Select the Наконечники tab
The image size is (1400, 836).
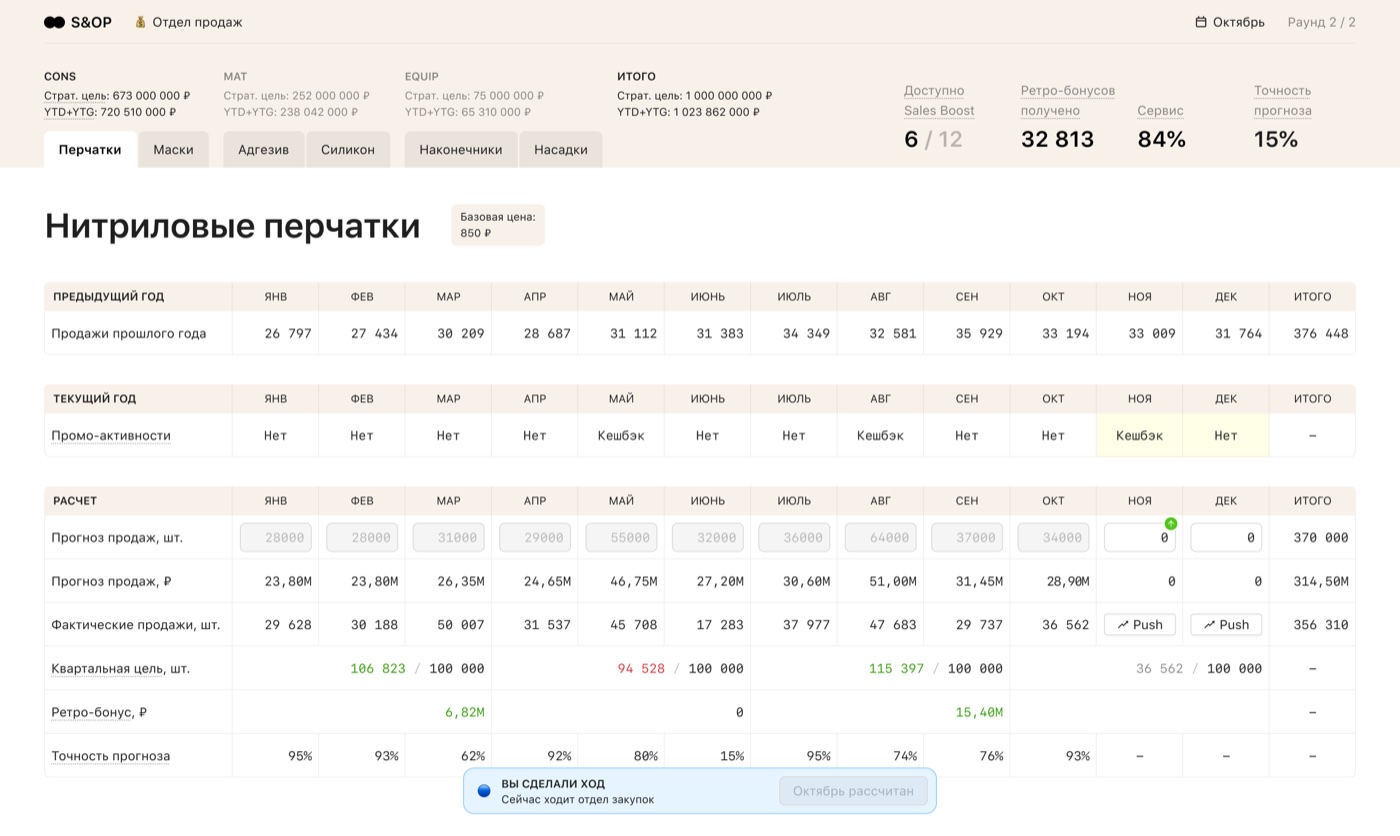pyautogui.click(x=461, y=150)
